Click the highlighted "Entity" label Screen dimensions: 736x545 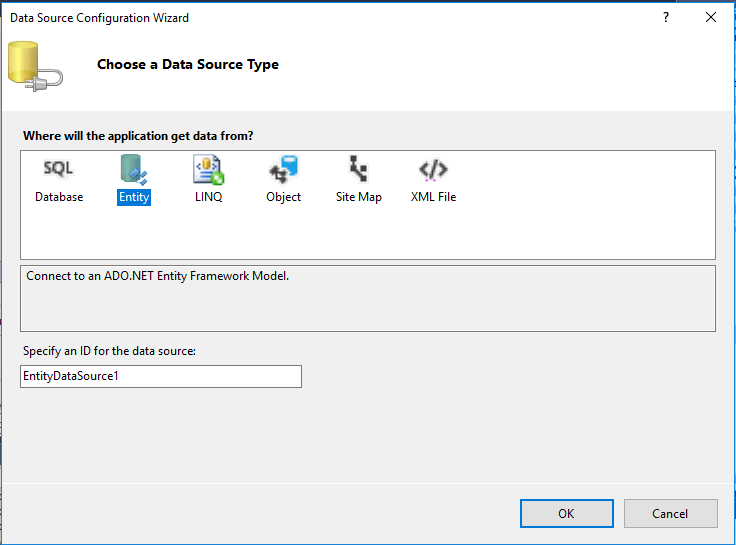click(133, 197)
